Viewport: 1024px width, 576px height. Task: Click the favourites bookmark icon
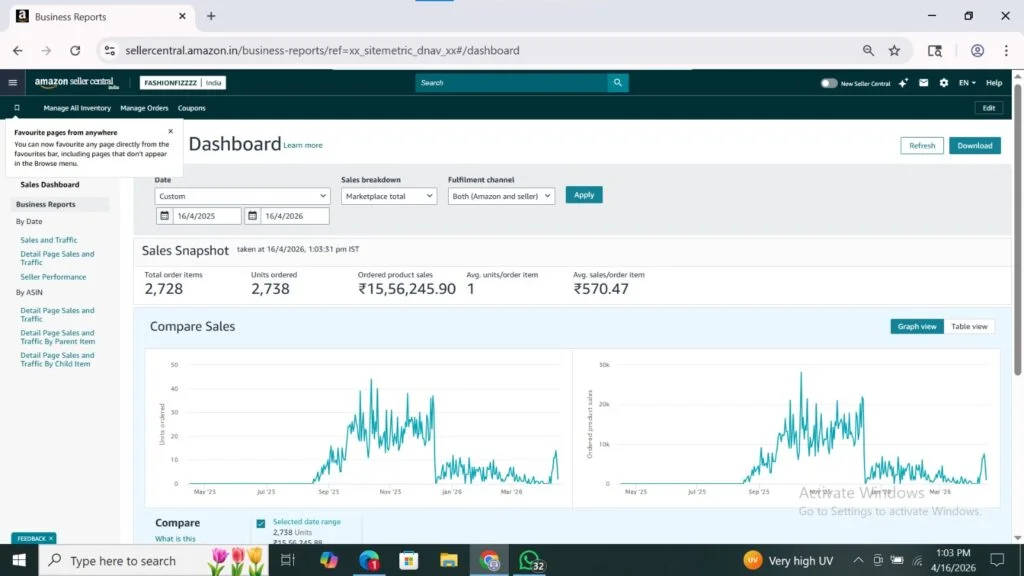point(17,108)
